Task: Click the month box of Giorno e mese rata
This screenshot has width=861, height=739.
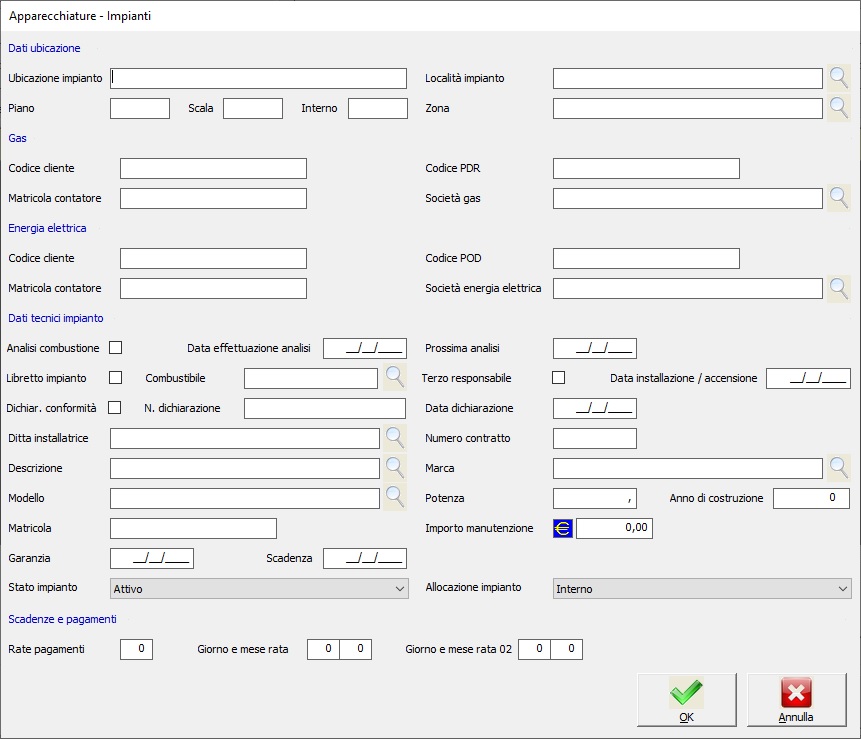Action: tap(356, 649)
